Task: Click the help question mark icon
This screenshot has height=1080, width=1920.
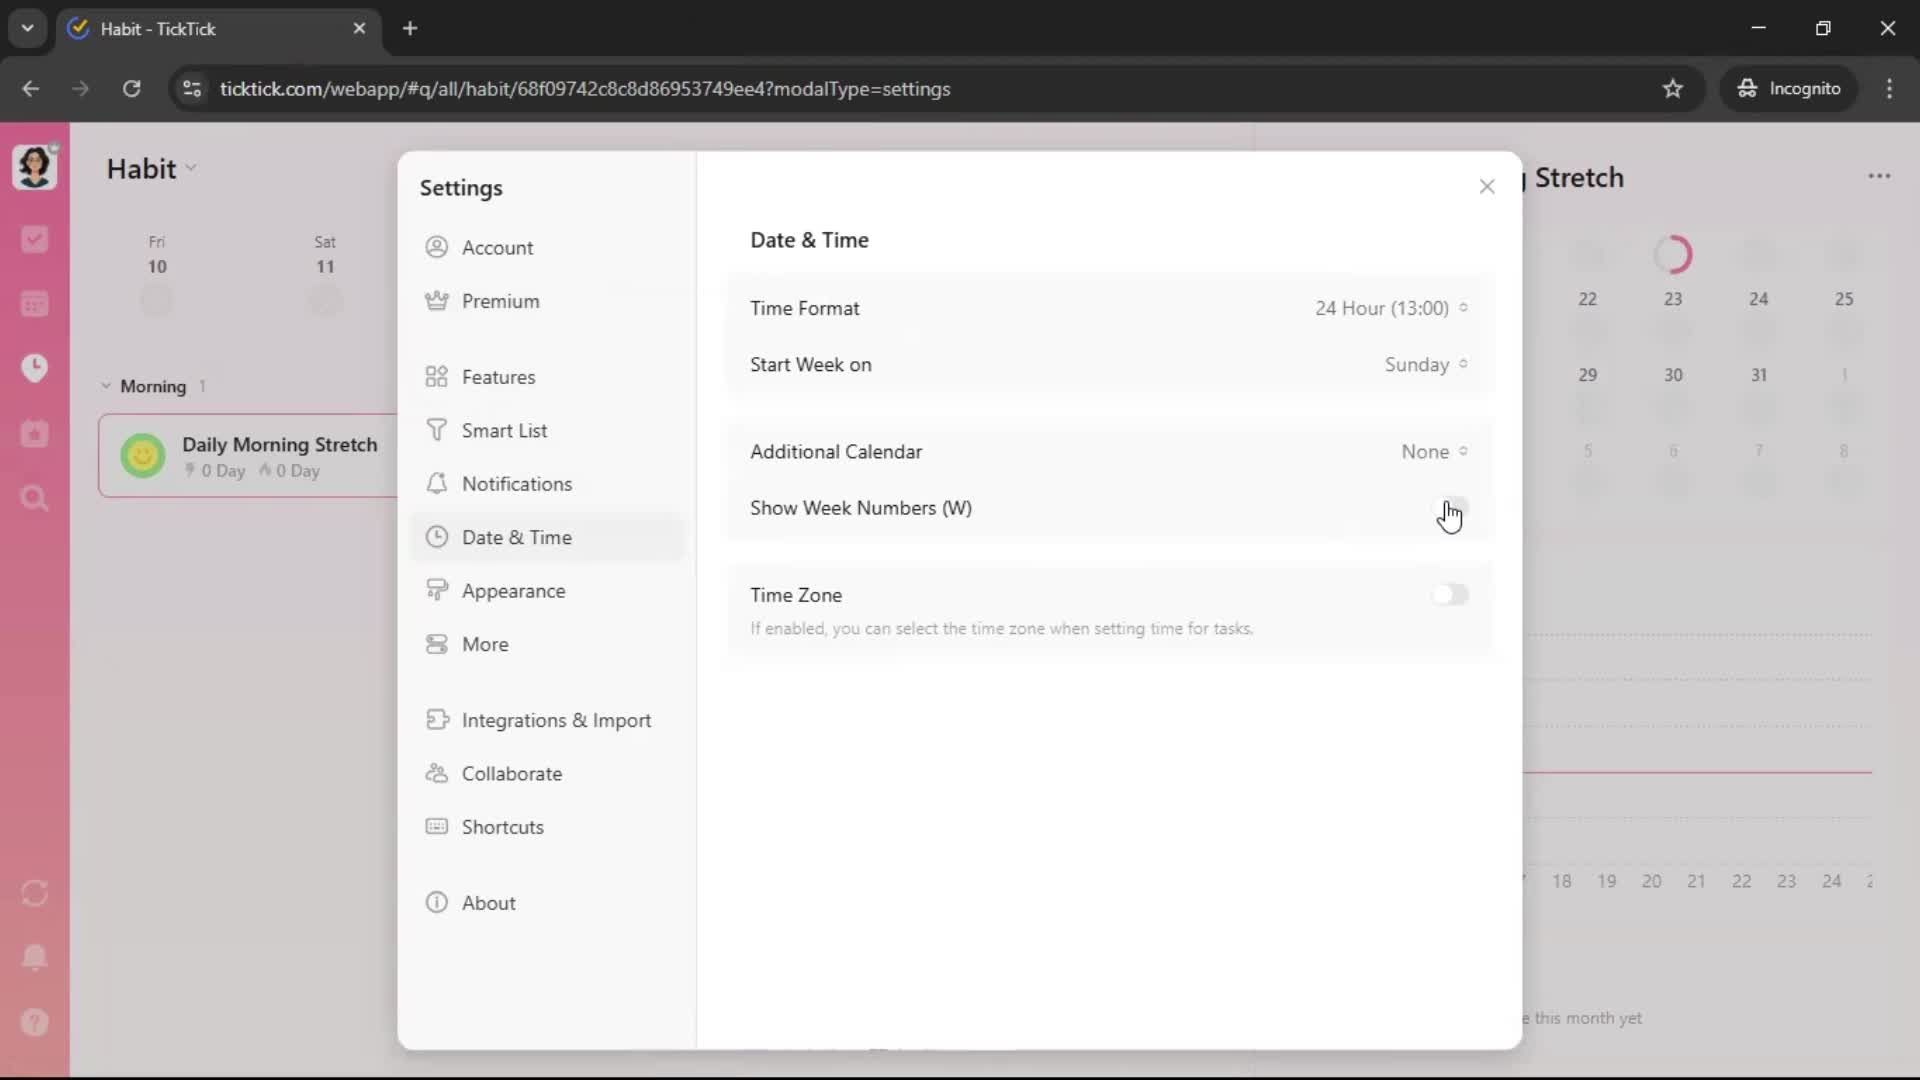Action: click(34, 1022)
